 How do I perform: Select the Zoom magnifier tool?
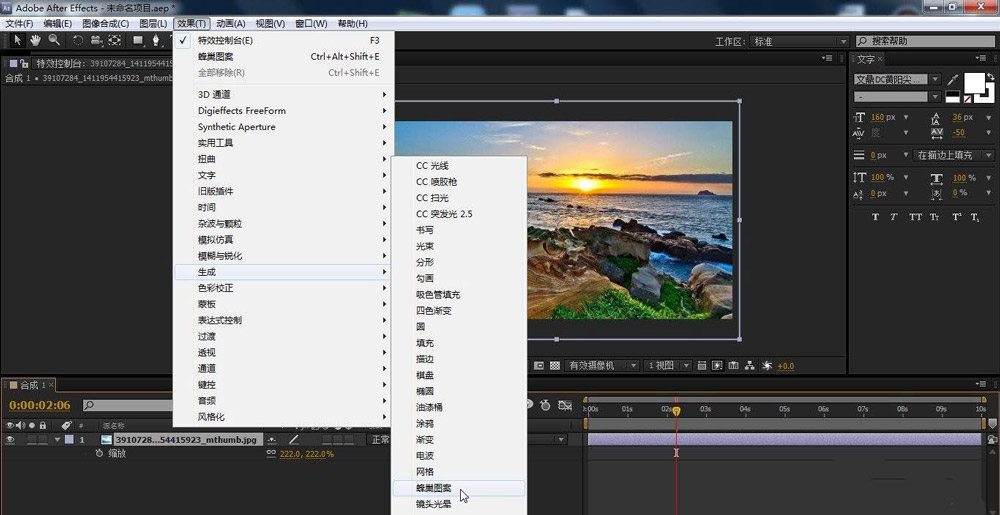tap(54, 41)
